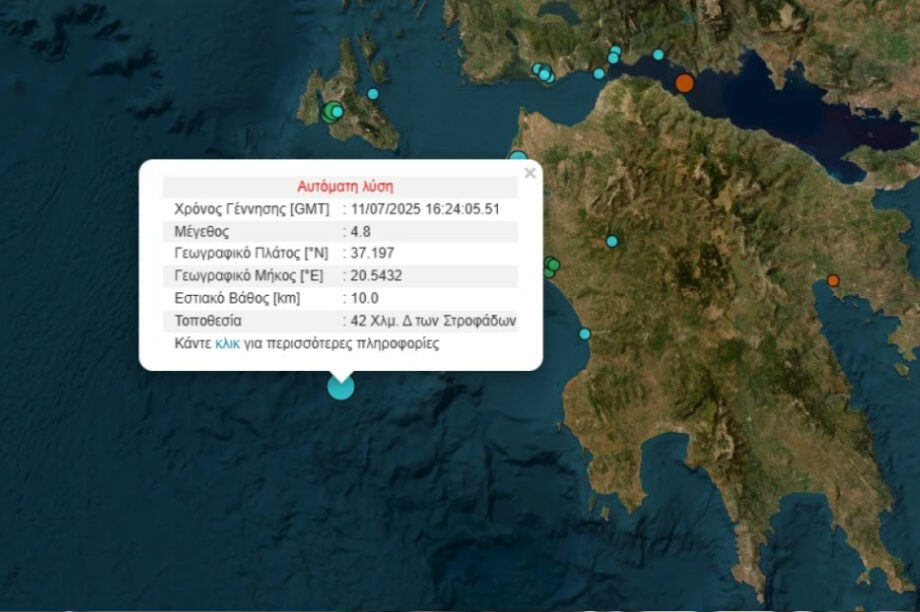Select the cyan marker in the central Peloponnese
Viewport: 920px width, 612px height.
pos(612,241)
